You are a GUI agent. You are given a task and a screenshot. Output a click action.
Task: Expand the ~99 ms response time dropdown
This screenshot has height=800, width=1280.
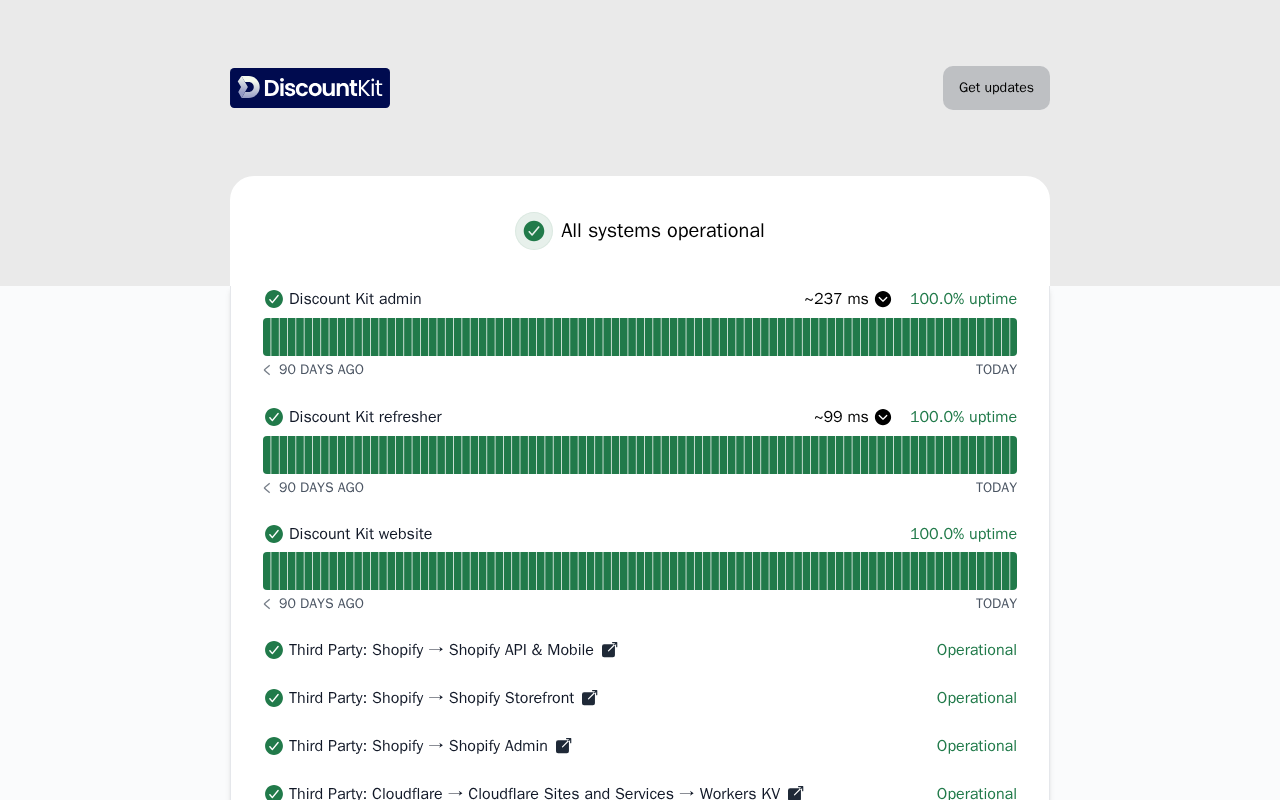pos(883,417)
